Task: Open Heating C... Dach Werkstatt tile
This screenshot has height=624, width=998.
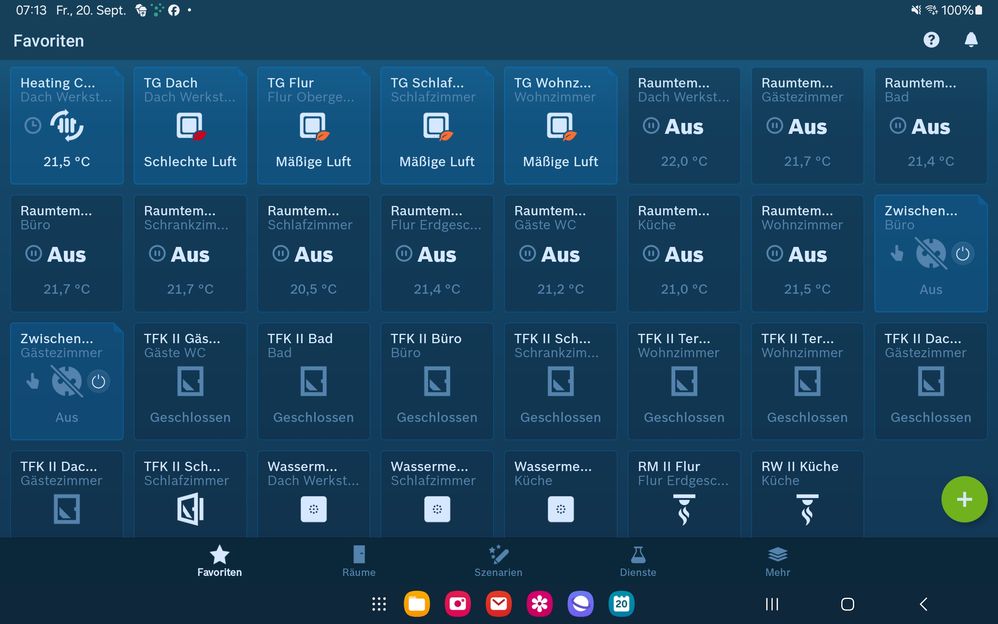Action: point(67,126)
